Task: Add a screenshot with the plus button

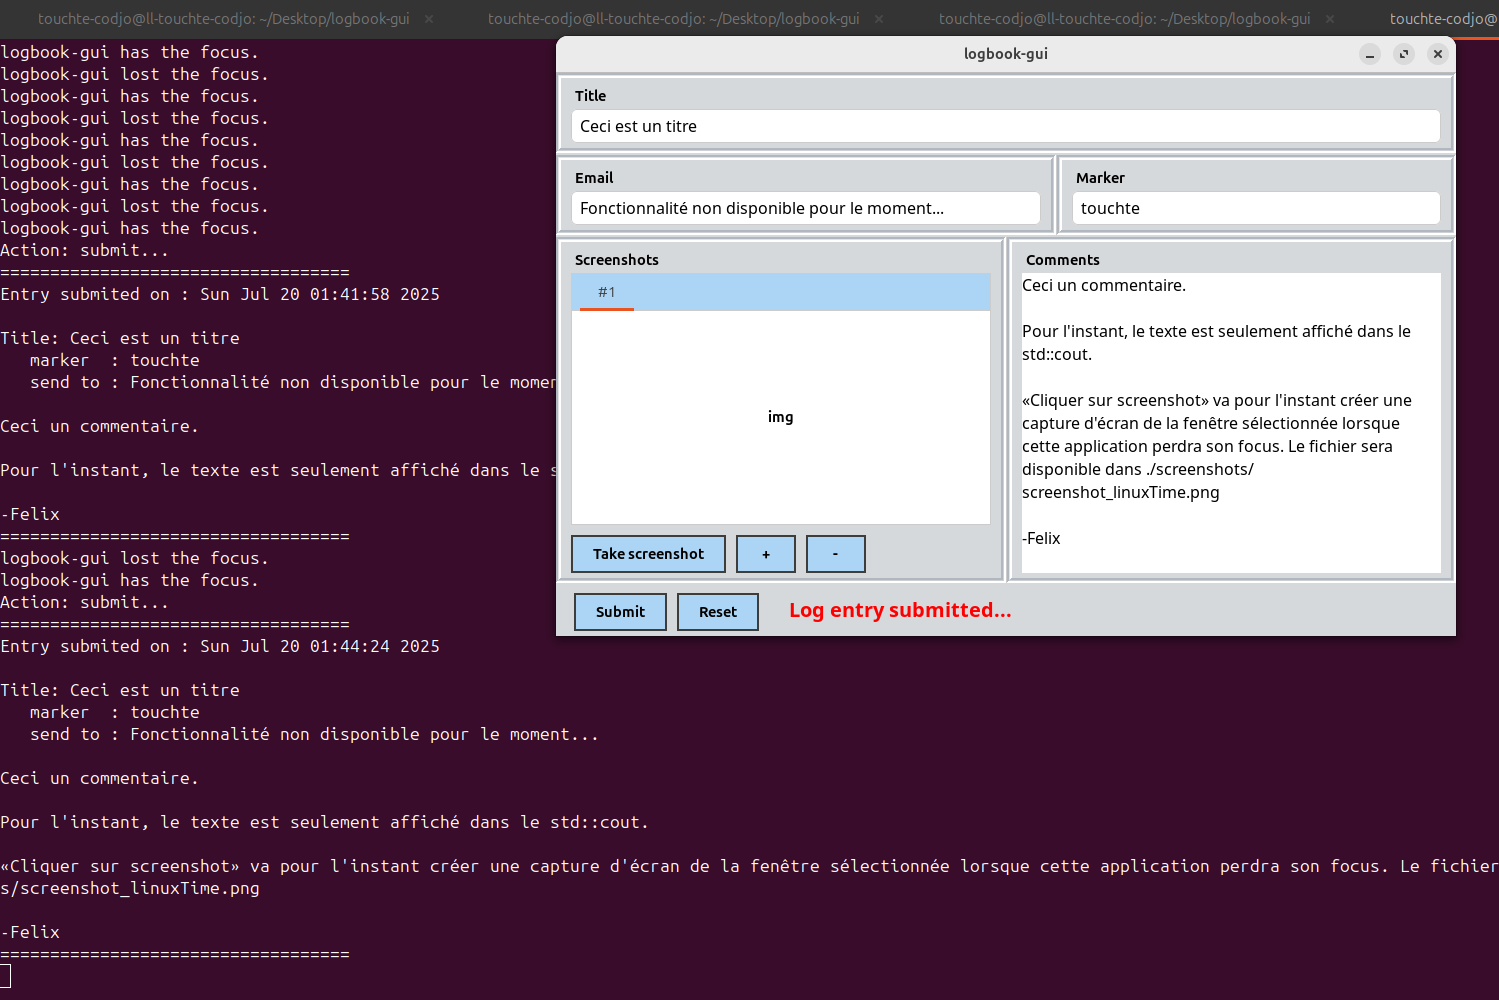Action: [x=766, y=554]
